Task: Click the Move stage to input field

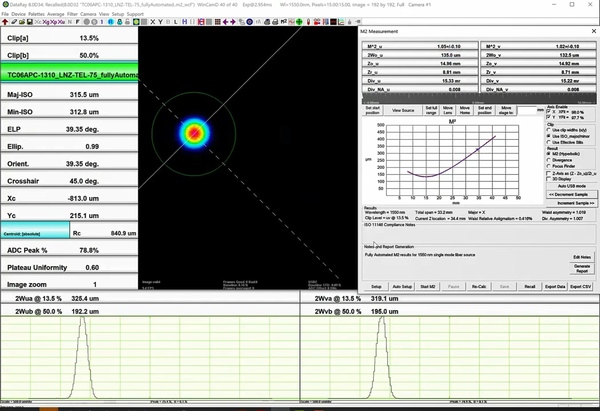Action: click(x=526, y=110)
